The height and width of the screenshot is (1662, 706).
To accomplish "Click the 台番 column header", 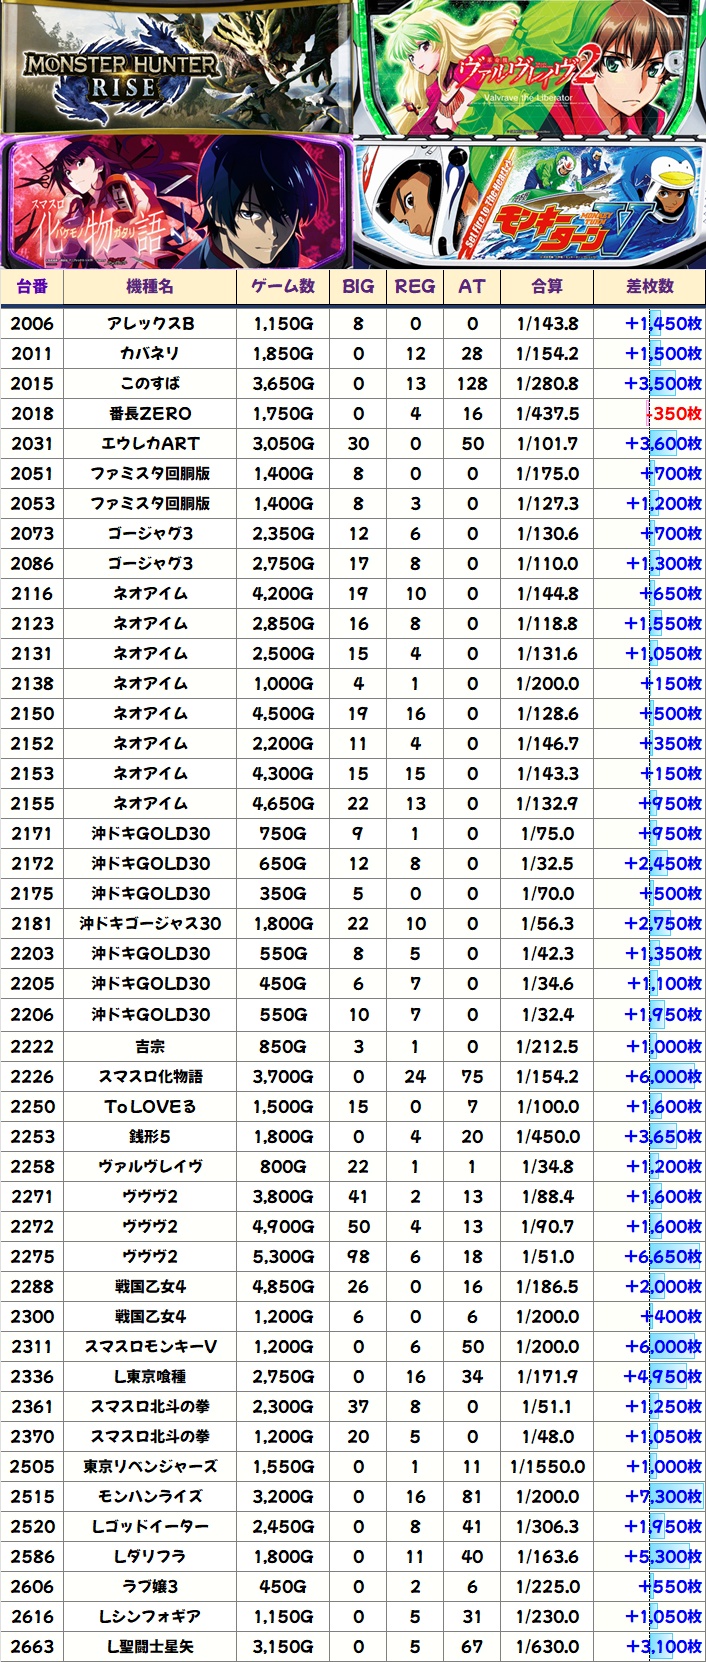I will (32, 287).
